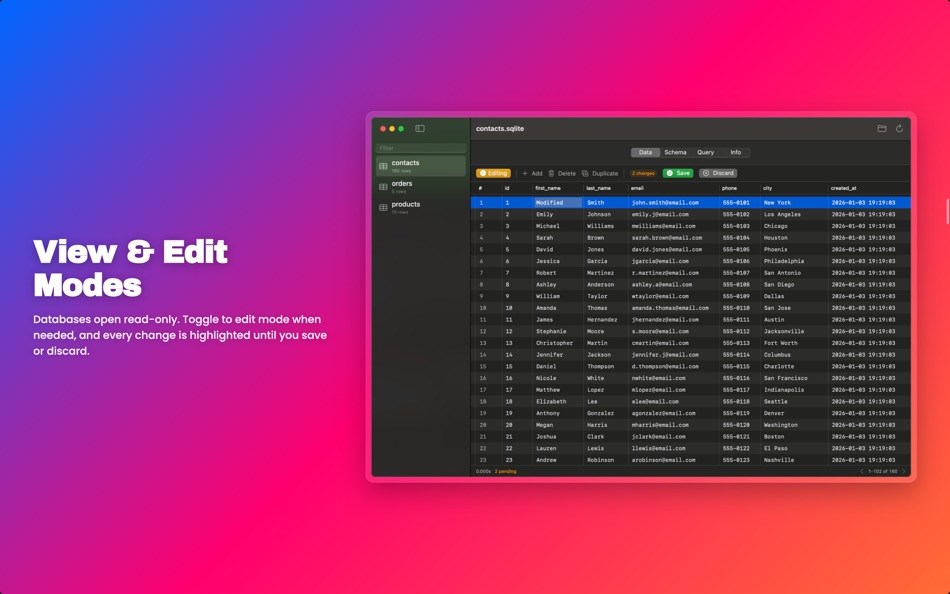The image size is (950, 594).
Task: Click the orange 2 changes badge
Action: pyautogui.click(x=641, y=172)
